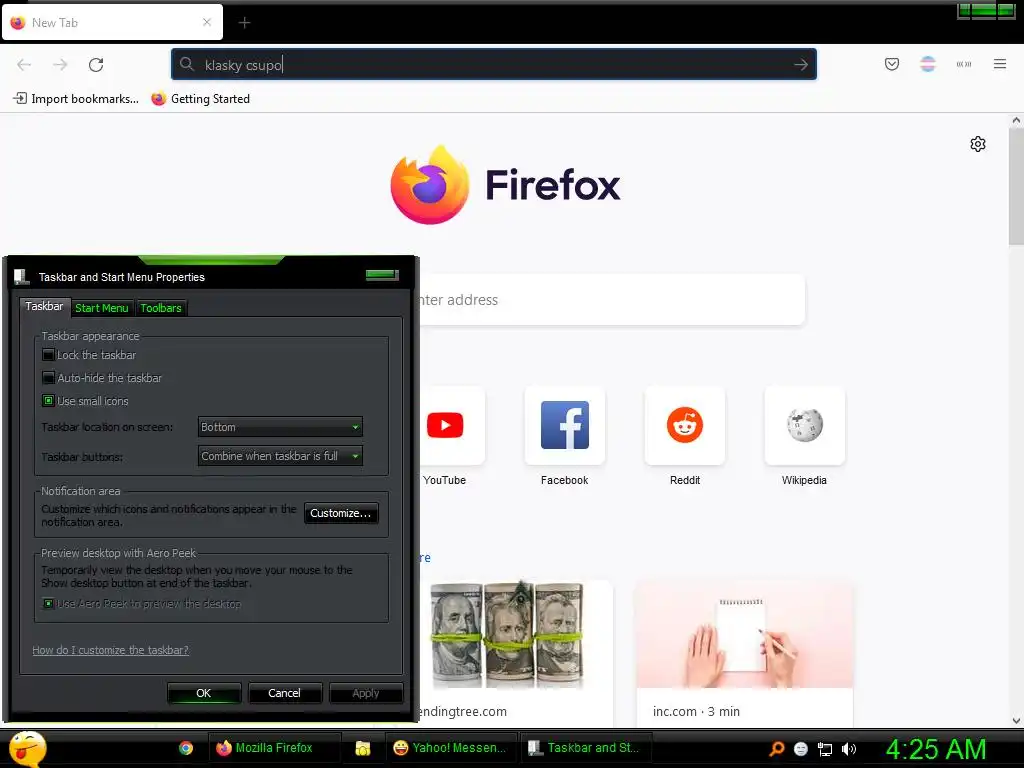Click the green close button of dialog
The width and height of the screenshot is (1024, 768).
coord(382,274)
